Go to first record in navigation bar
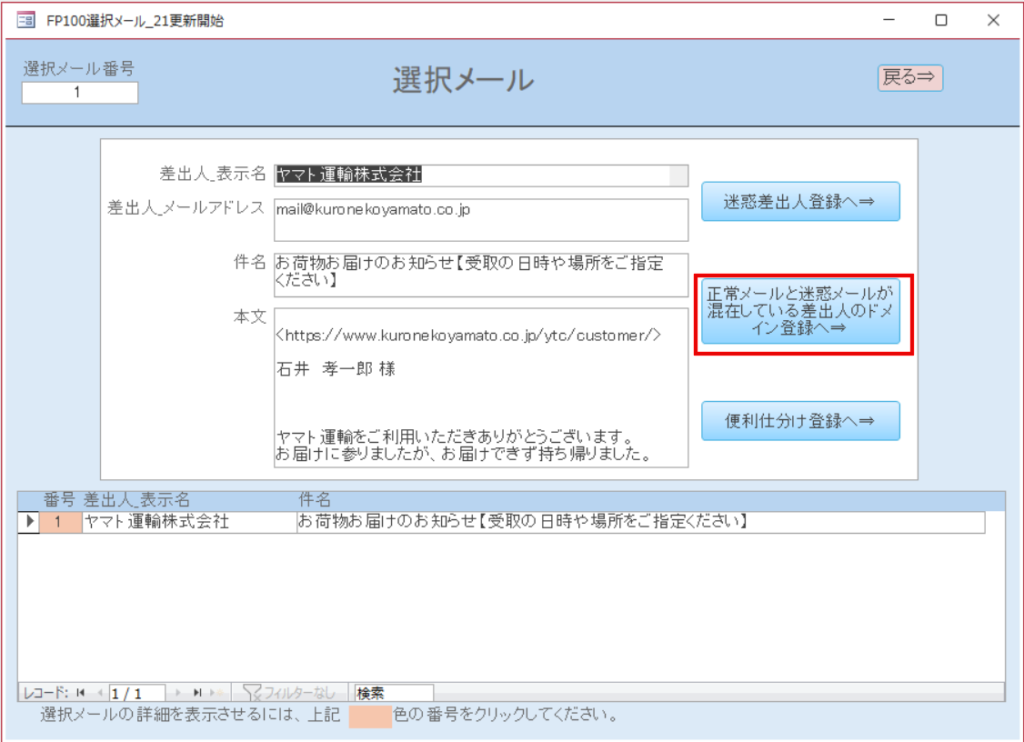 (x=80, y=692)
